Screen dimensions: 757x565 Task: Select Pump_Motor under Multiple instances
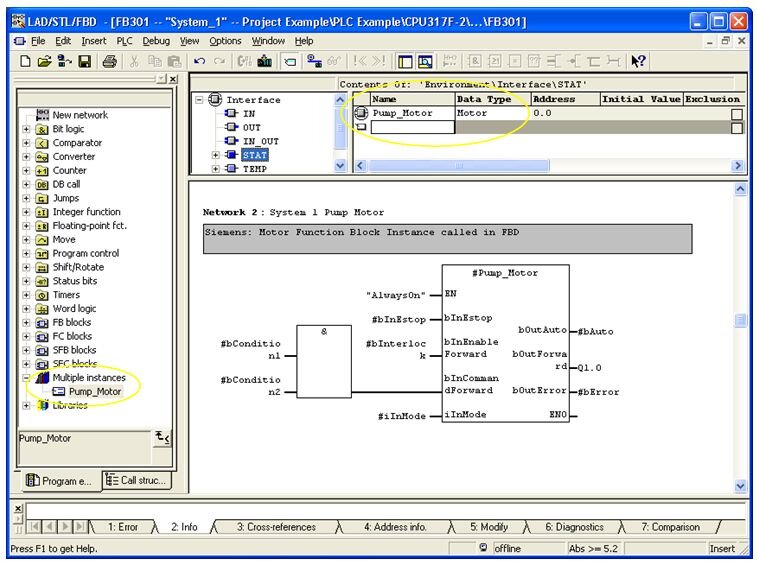click(x=94, y=391)
